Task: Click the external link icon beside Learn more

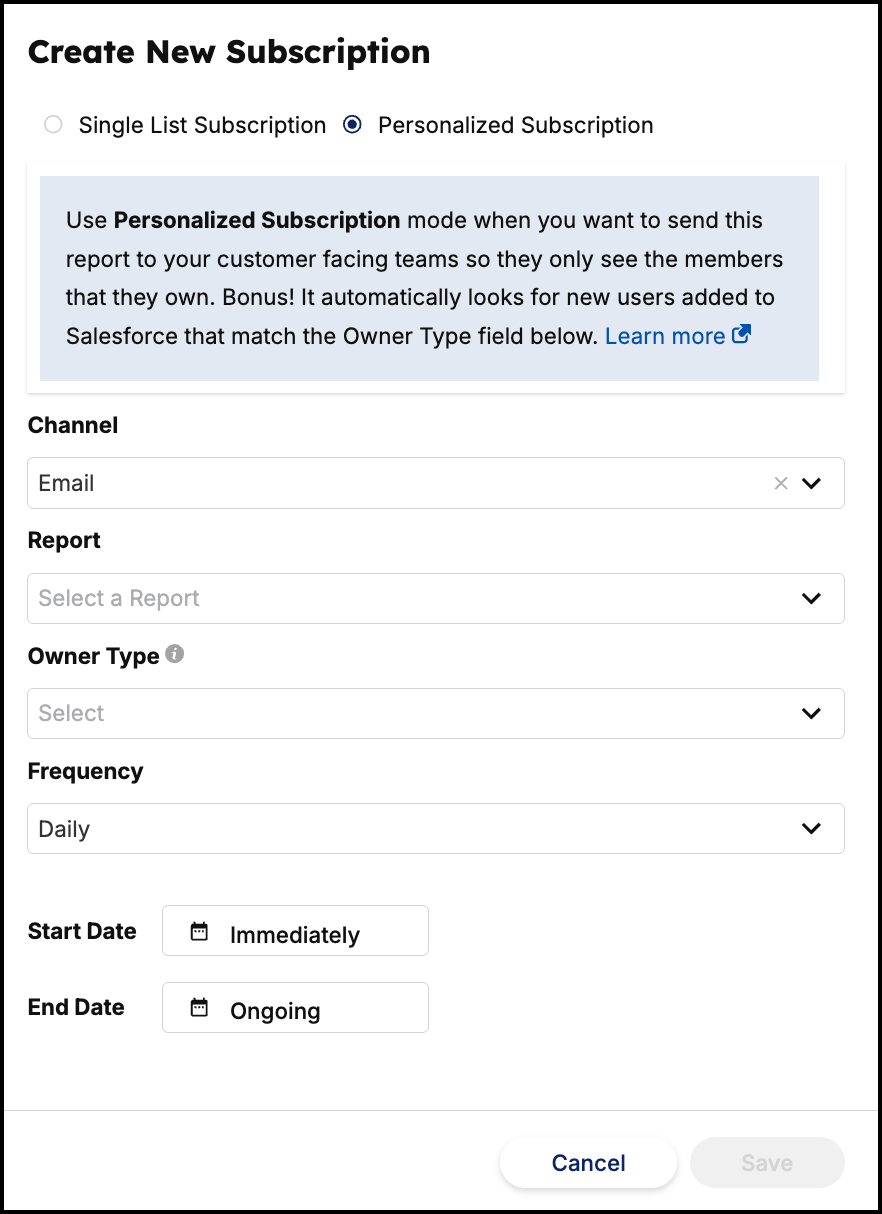Action: (x=741, y=335)
